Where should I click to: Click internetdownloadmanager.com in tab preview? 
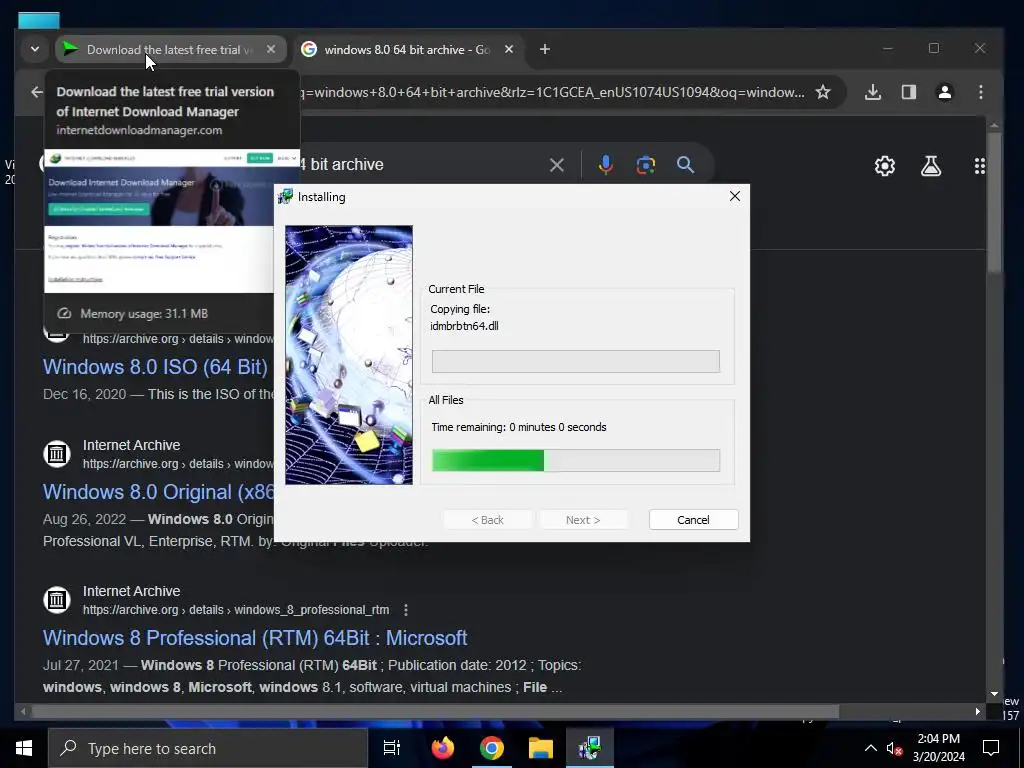(139, 130)
